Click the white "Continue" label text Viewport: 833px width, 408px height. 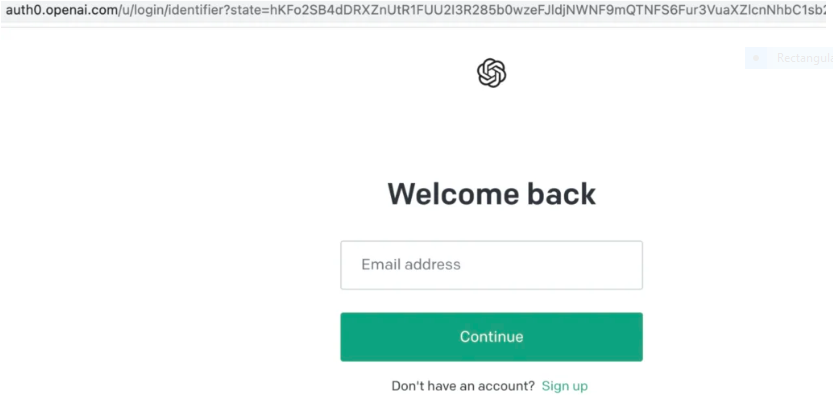(x=491, y=337)
